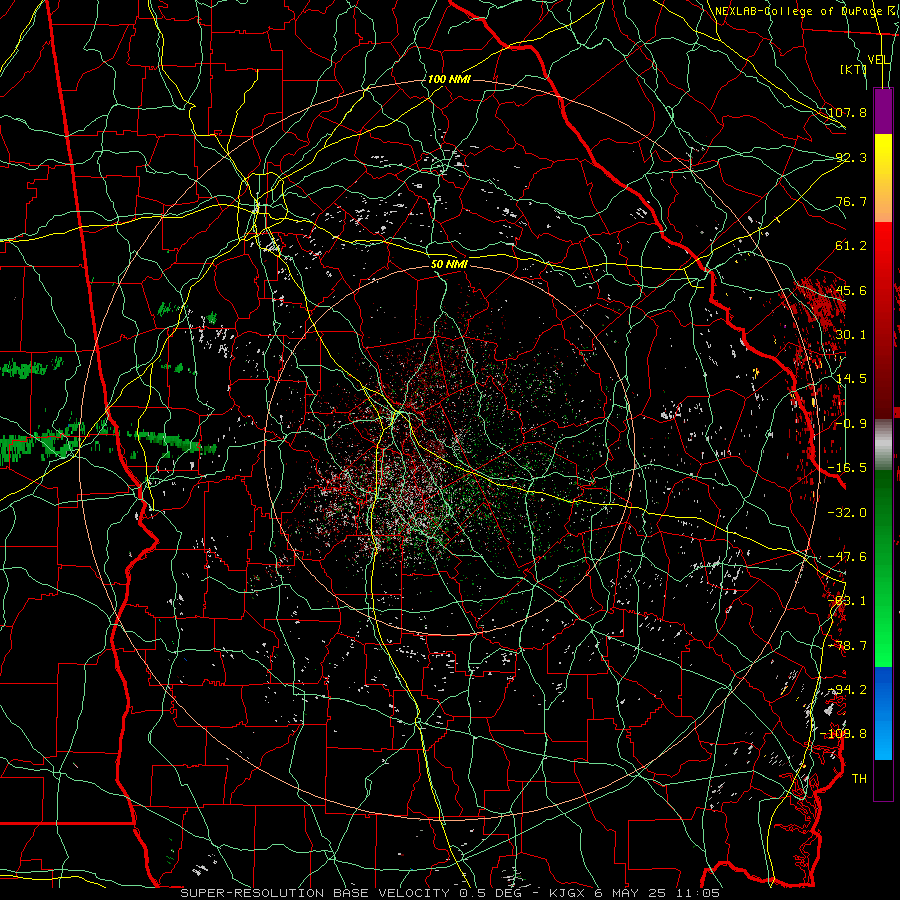Image resolution: width=900 pixels, height=900 pixels.
Task: Click the -47.6 velocity scale value
Action: [x=847, y=557]
